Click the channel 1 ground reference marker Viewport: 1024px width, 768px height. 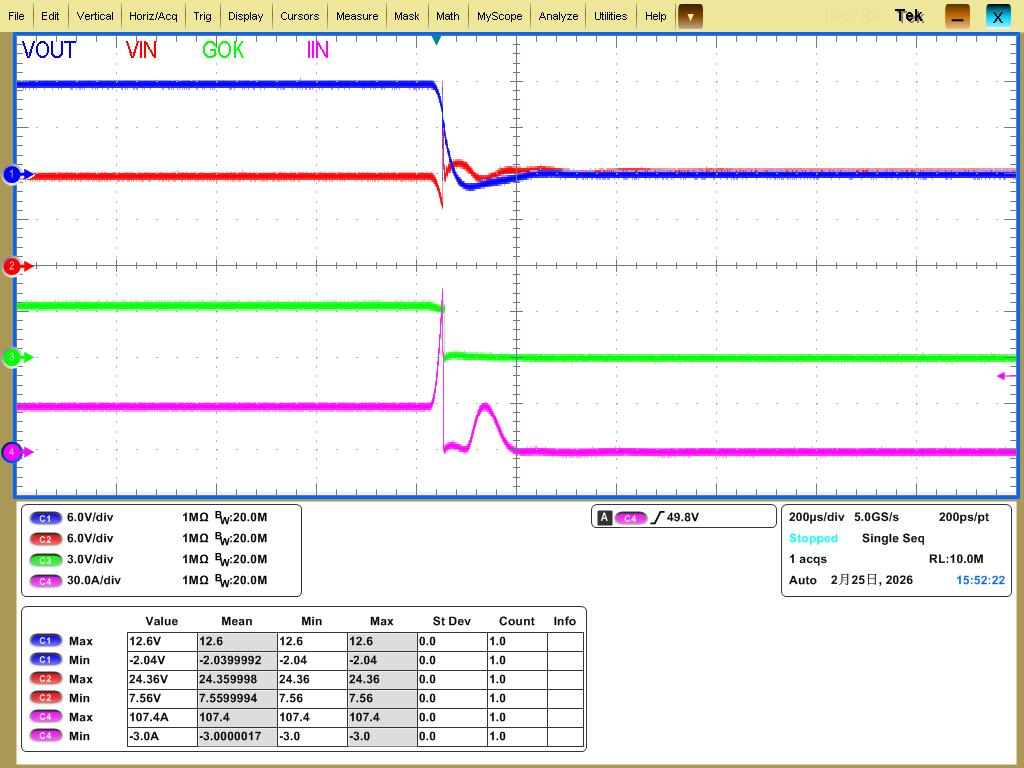point(17,174)
